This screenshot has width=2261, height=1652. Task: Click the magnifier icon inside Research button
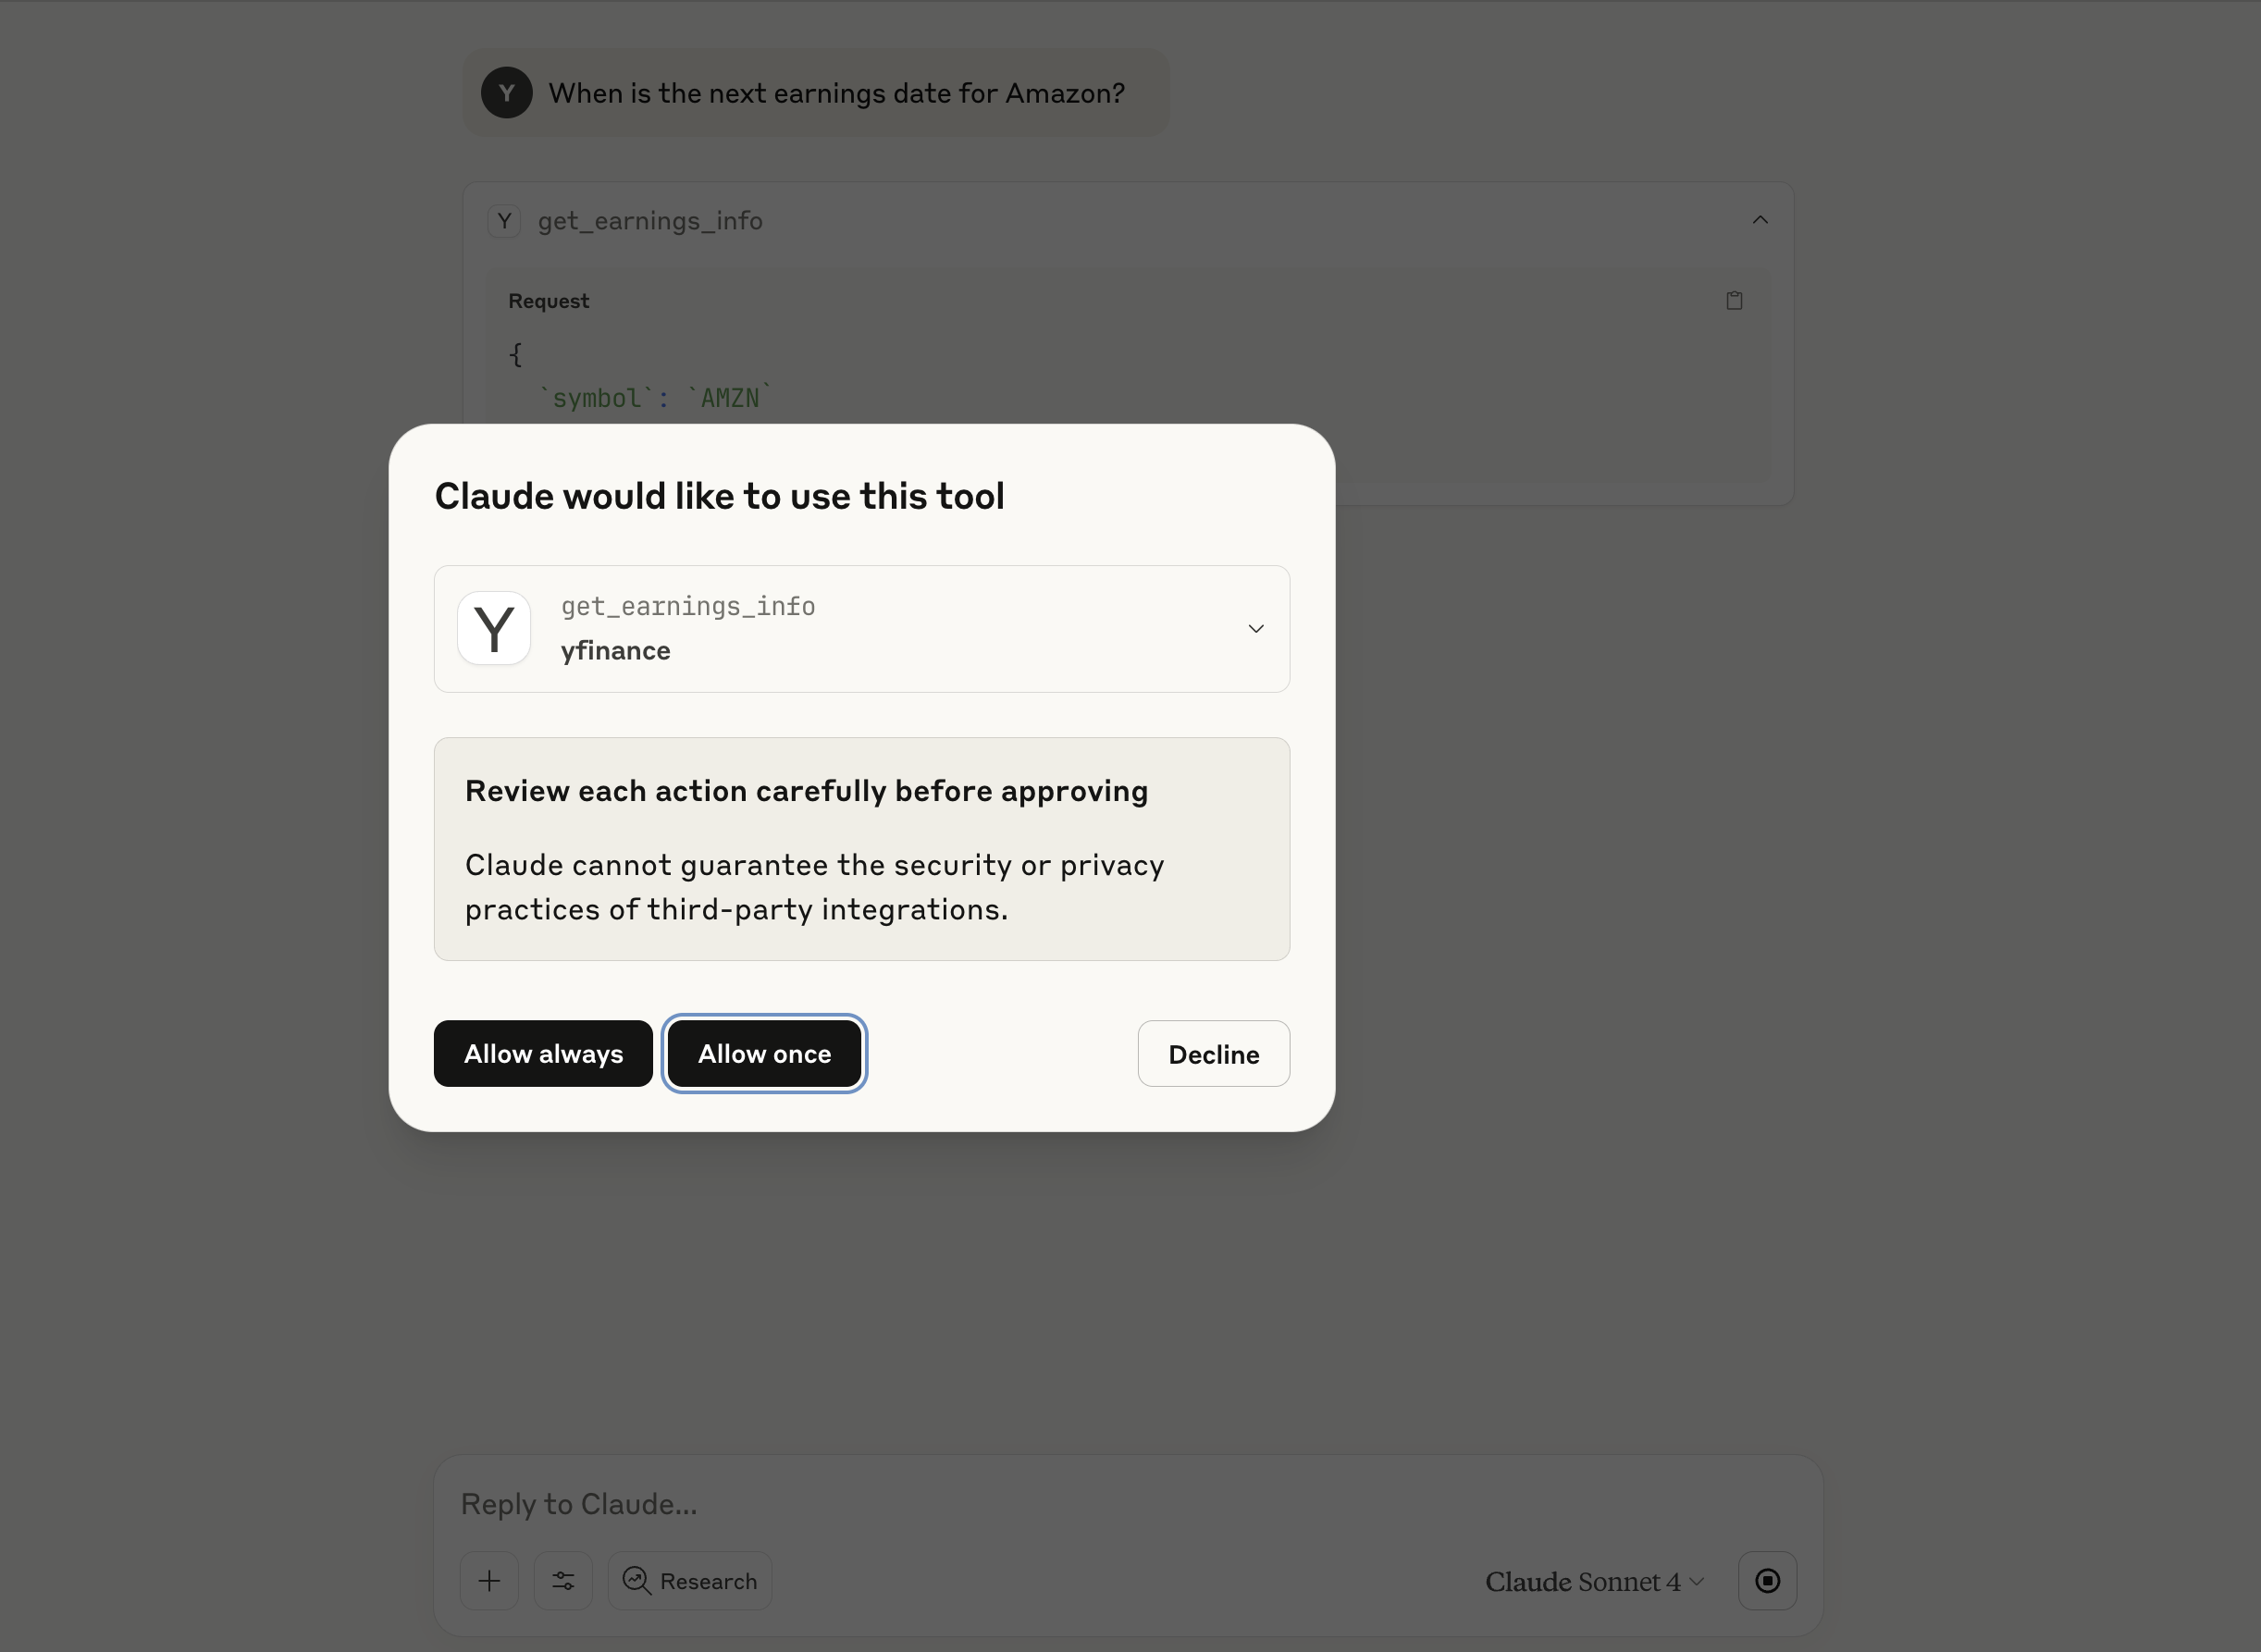pyautogui.click(x=636, y=1580)
